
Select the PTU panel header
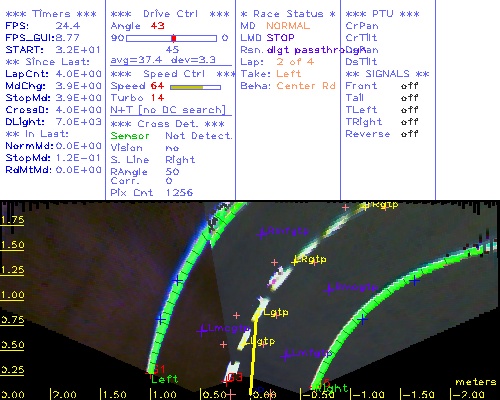click(383, 14)
